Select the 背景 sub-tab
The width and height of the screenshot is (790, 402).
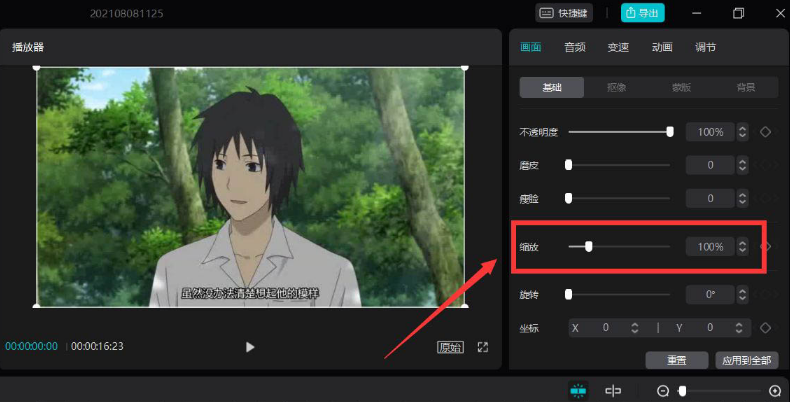(746, 88)
